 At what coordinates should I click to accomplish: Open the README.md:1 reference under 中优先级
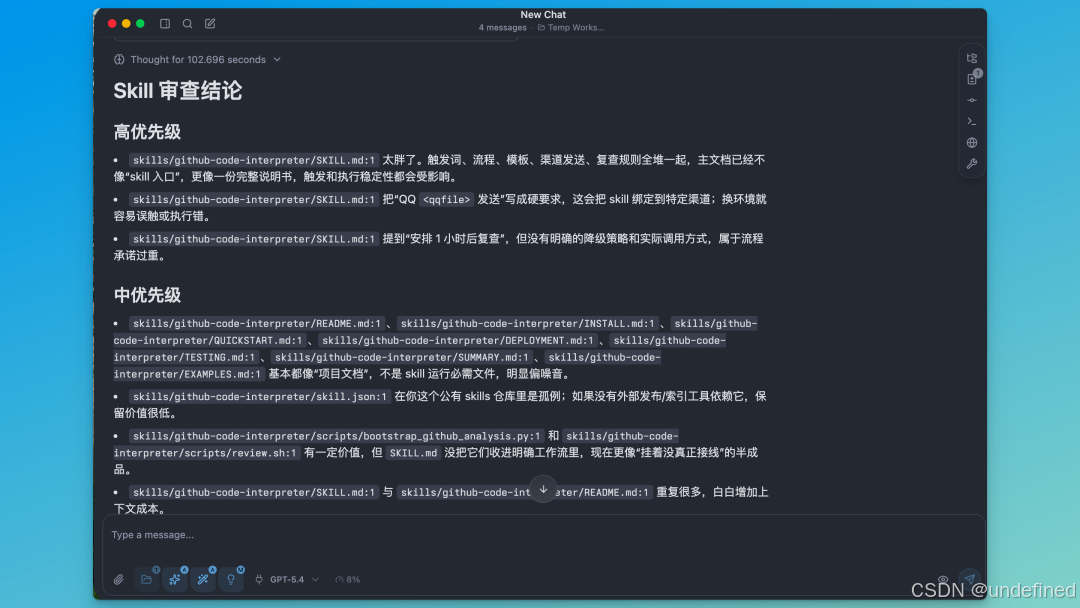pyautogui.click(x=257, y=324)
